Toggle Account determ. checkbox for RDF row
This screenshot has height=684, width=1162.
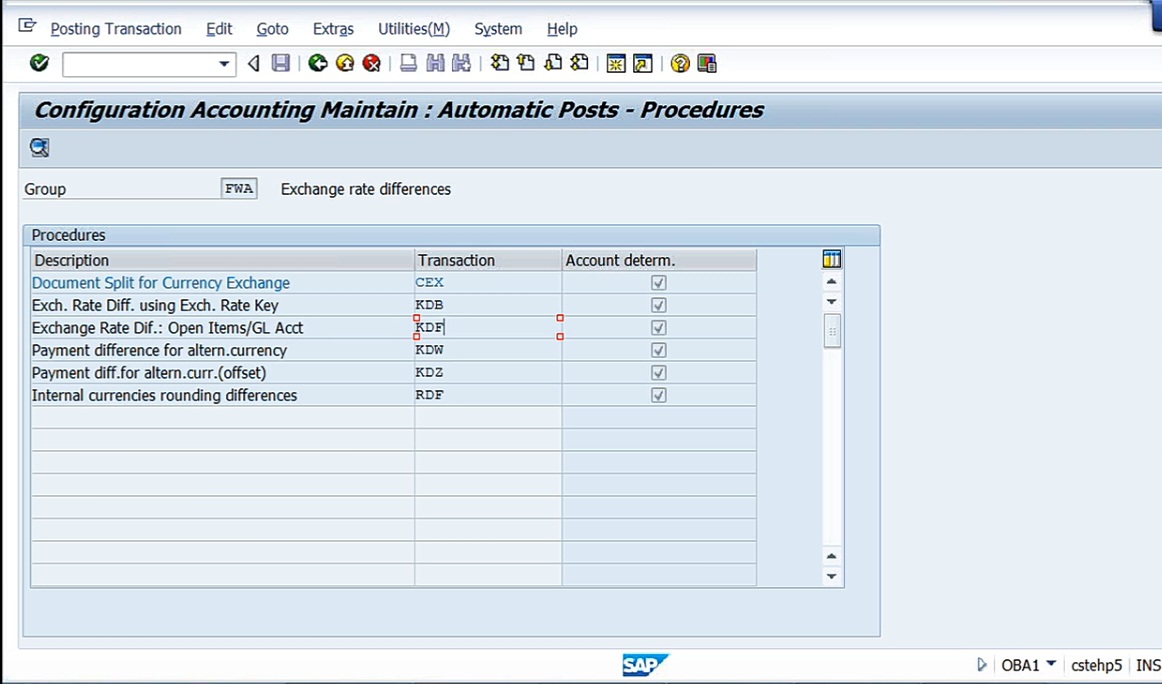pos(658,395)
